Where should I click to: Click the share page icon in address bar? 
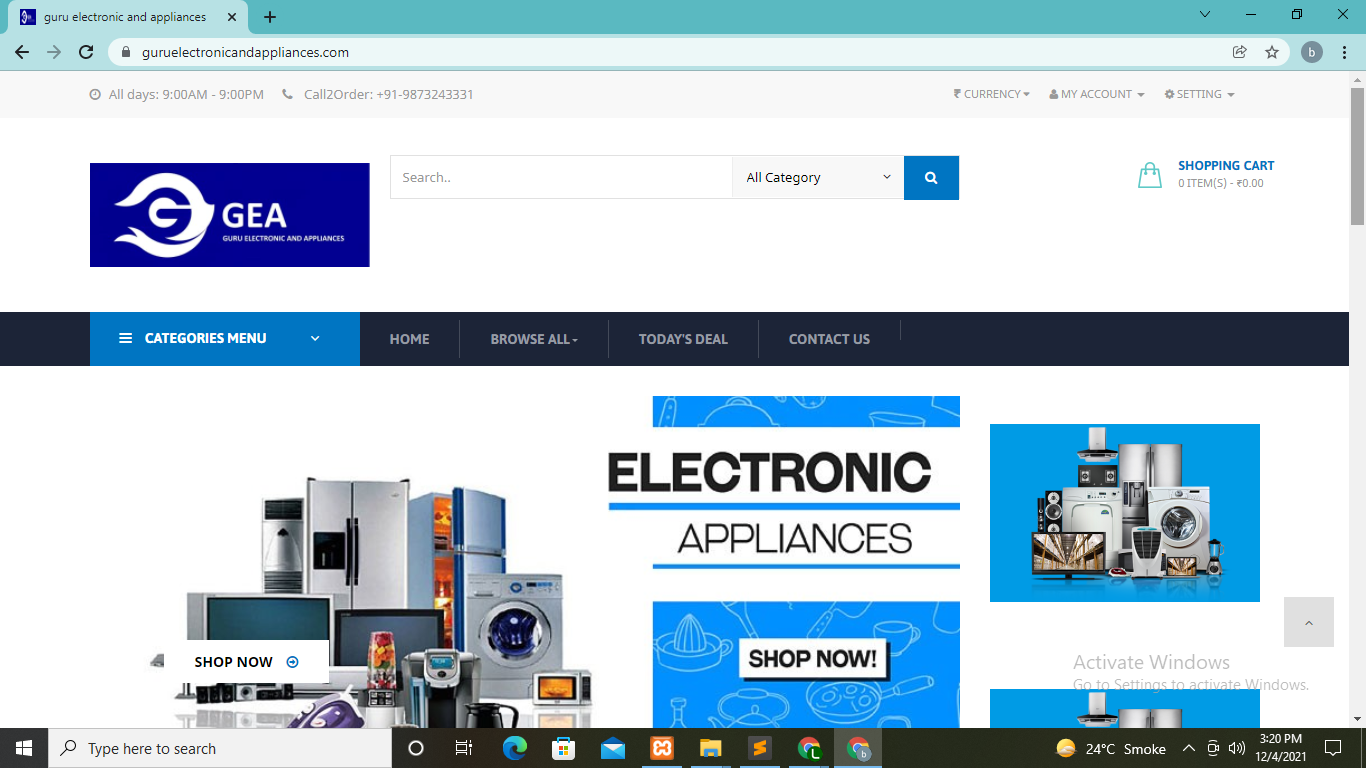tap(1239, 52)
